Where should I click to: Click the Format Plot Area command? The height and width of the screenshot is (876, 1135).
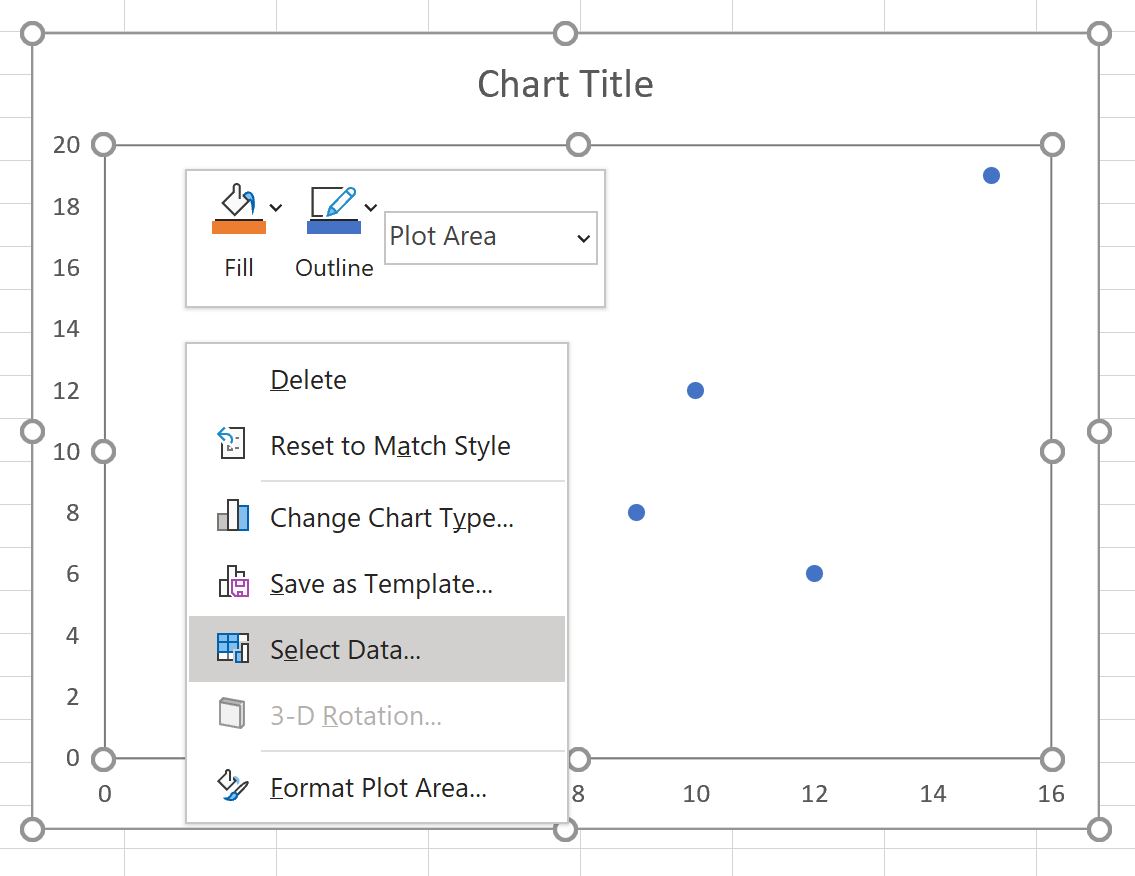tap(378, 788)
